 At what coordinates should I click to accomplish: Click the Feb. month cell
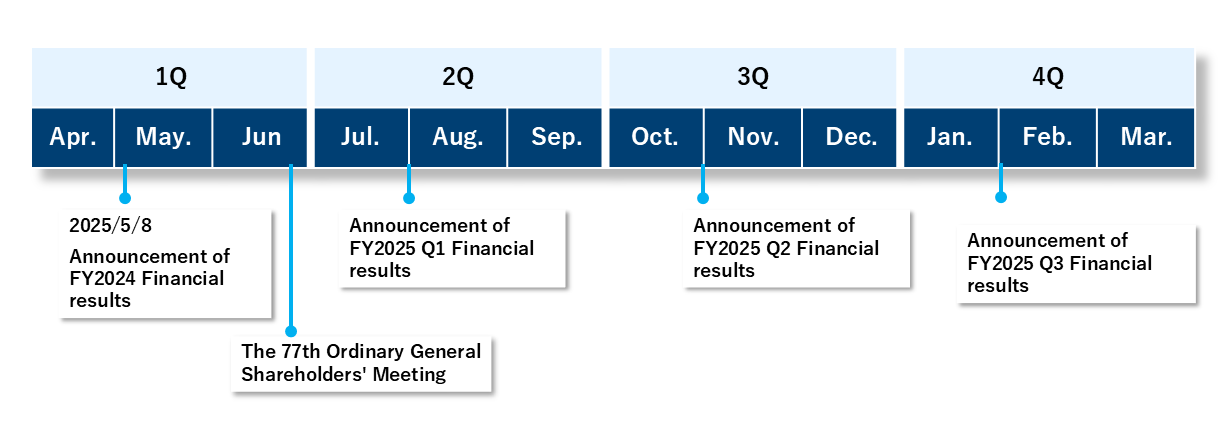(1048, 137)
